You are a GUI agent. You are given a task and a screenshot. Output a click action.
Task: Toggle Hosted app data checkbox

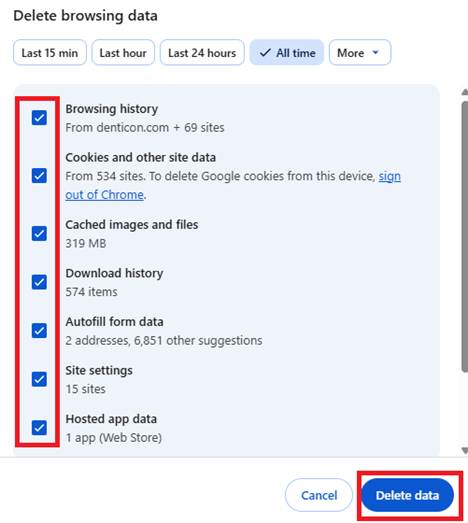[39, 428]
